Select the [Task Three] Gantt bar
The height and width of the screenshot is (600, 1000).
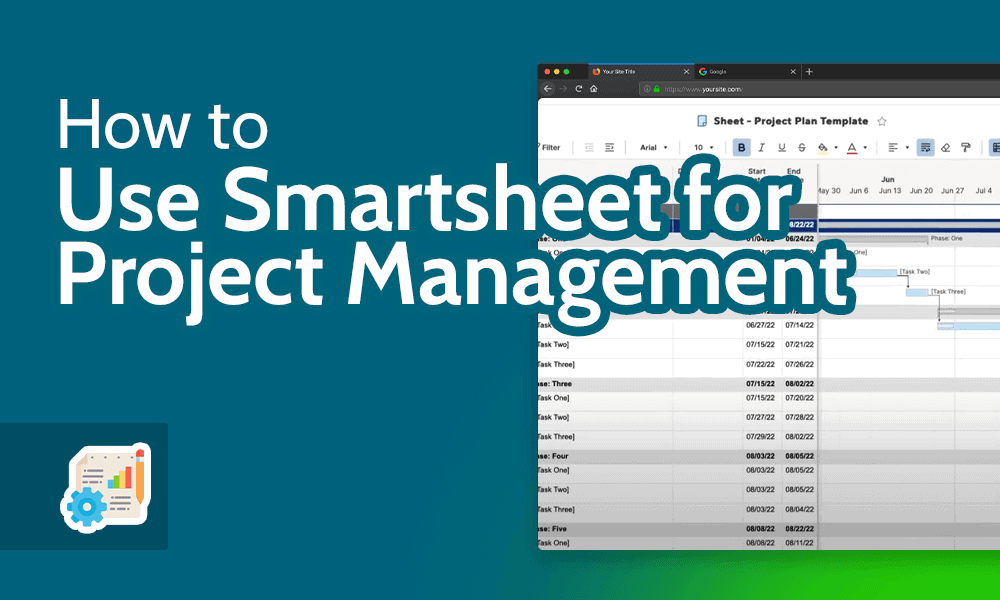(x=917, y=293)
